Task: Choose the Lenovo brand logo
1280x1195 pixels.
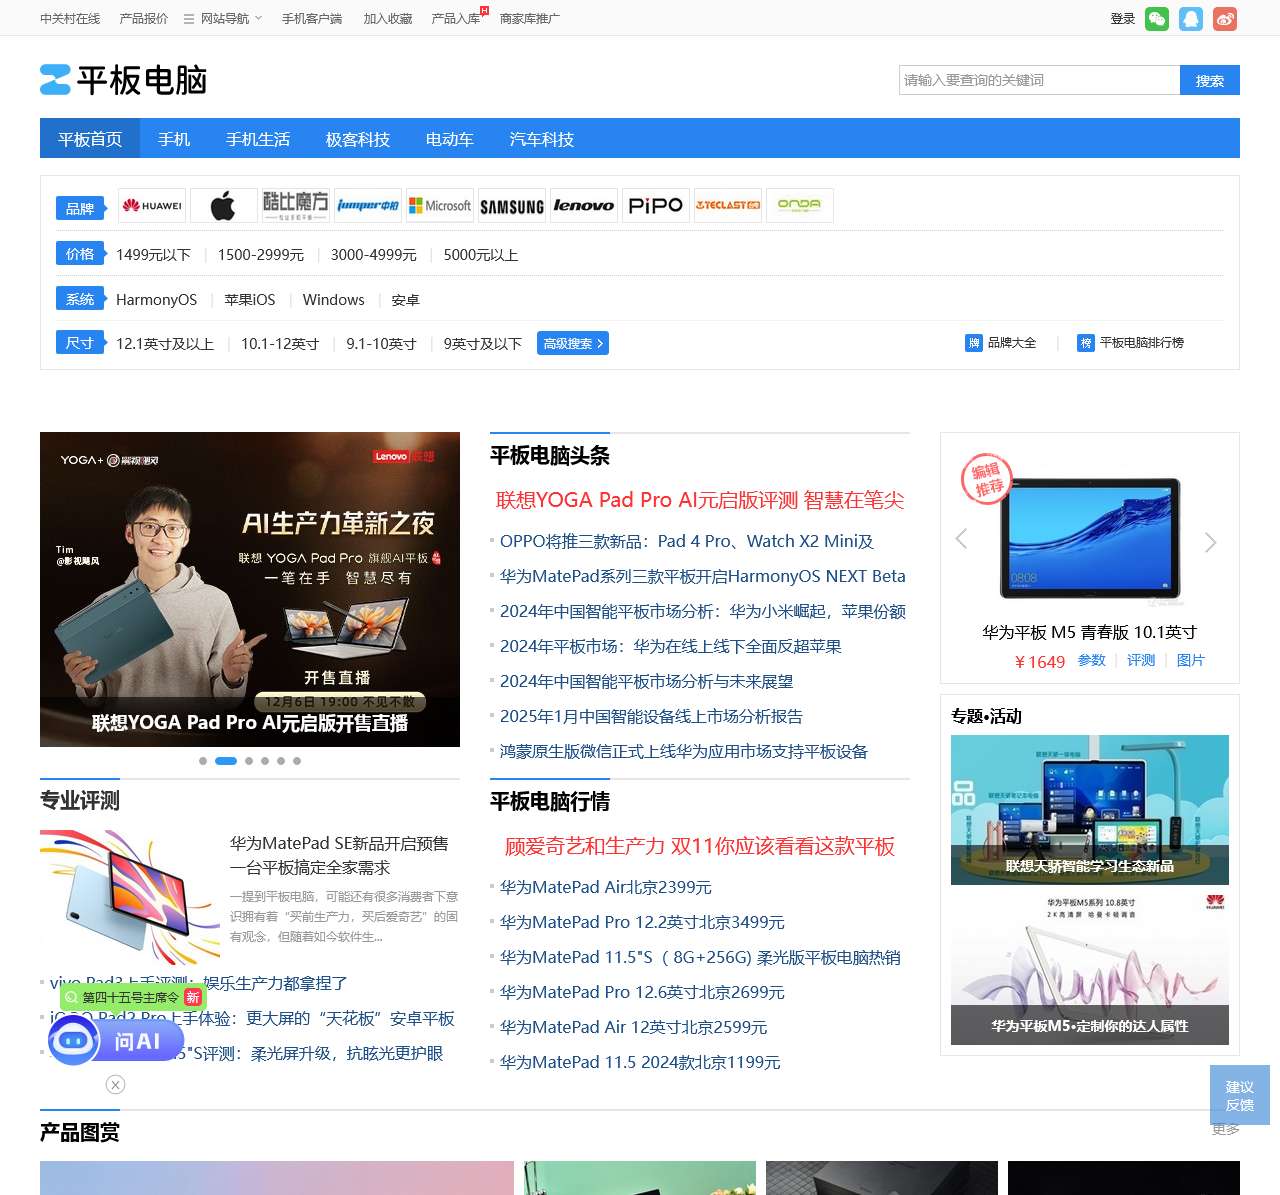Action: [584, 205]
